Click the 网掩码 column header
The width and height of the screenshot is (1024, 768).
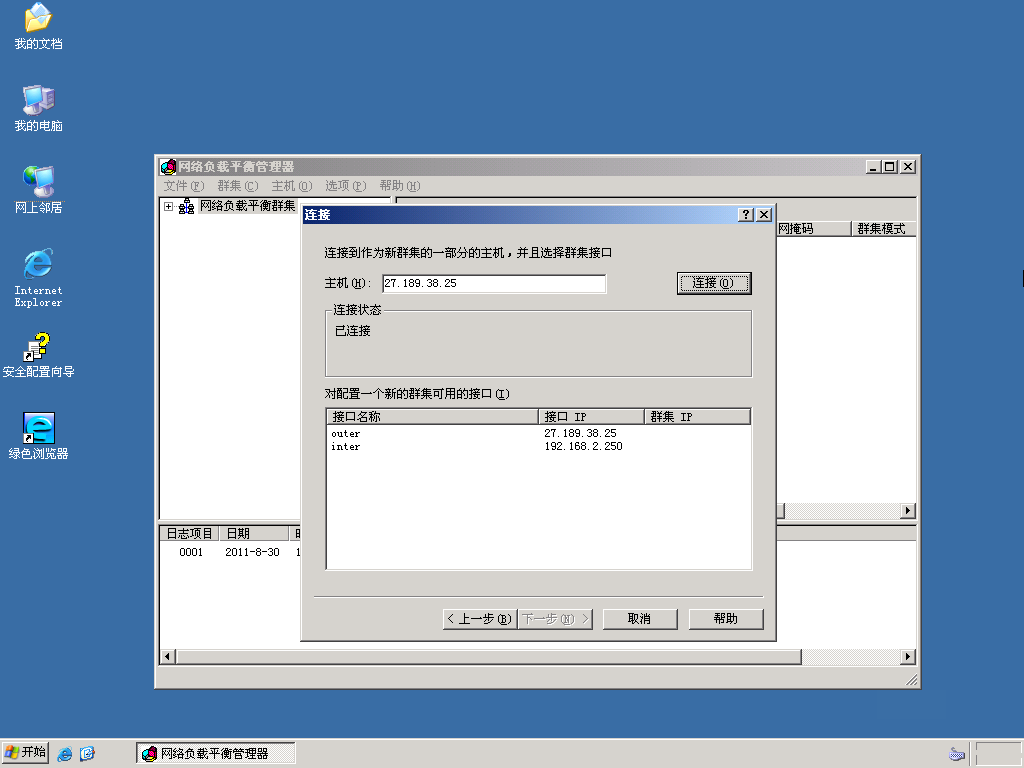[814, 229]
